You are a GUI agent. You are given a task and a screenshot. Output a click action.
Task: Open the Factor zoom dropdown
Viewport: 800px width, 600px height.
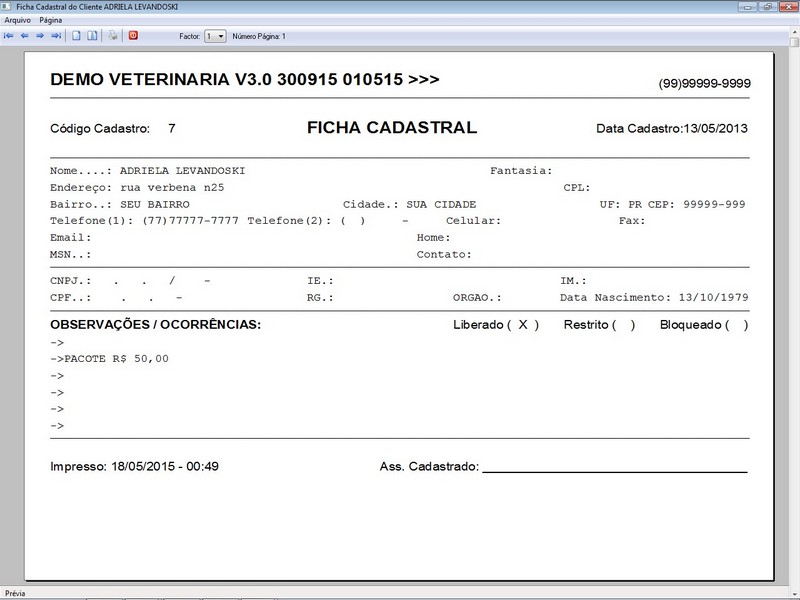215,36
